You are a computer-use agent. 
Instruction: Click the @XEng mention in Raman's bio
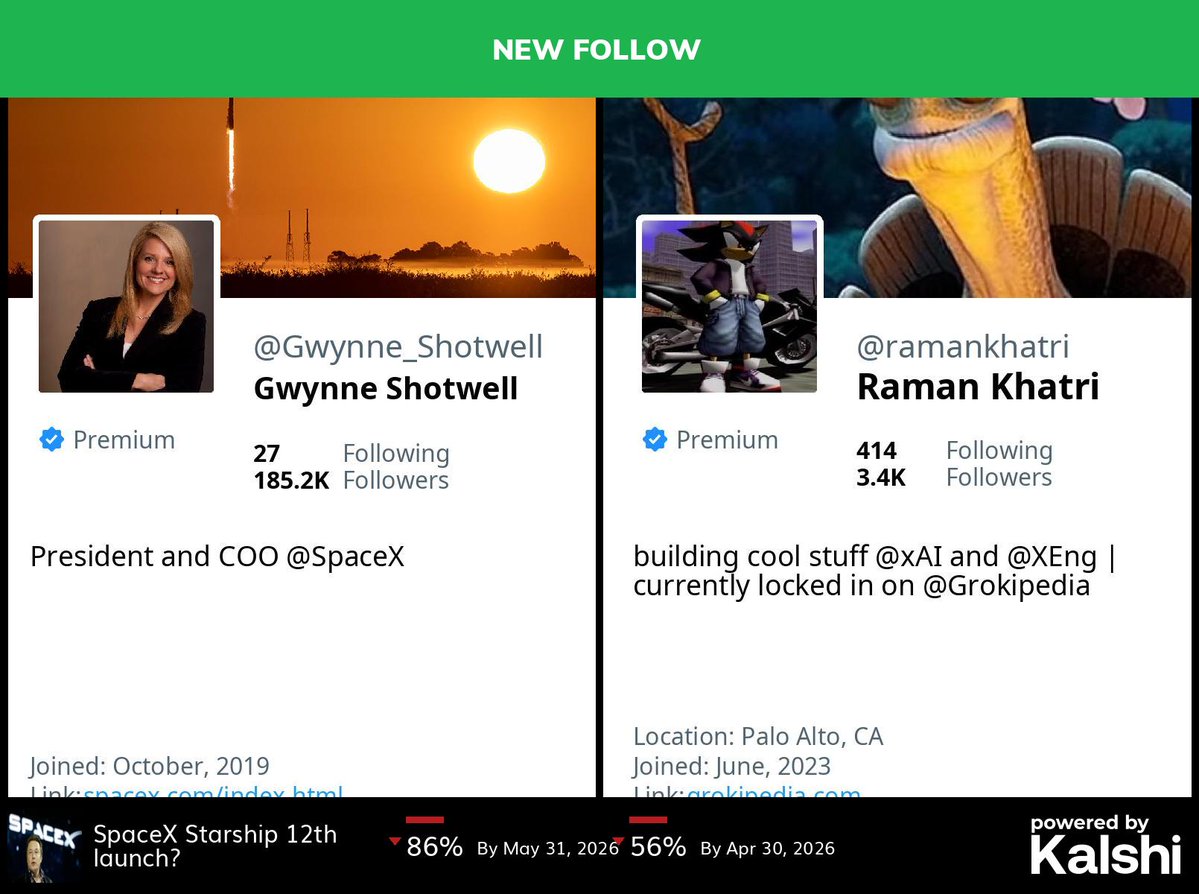click(1051, 556)
